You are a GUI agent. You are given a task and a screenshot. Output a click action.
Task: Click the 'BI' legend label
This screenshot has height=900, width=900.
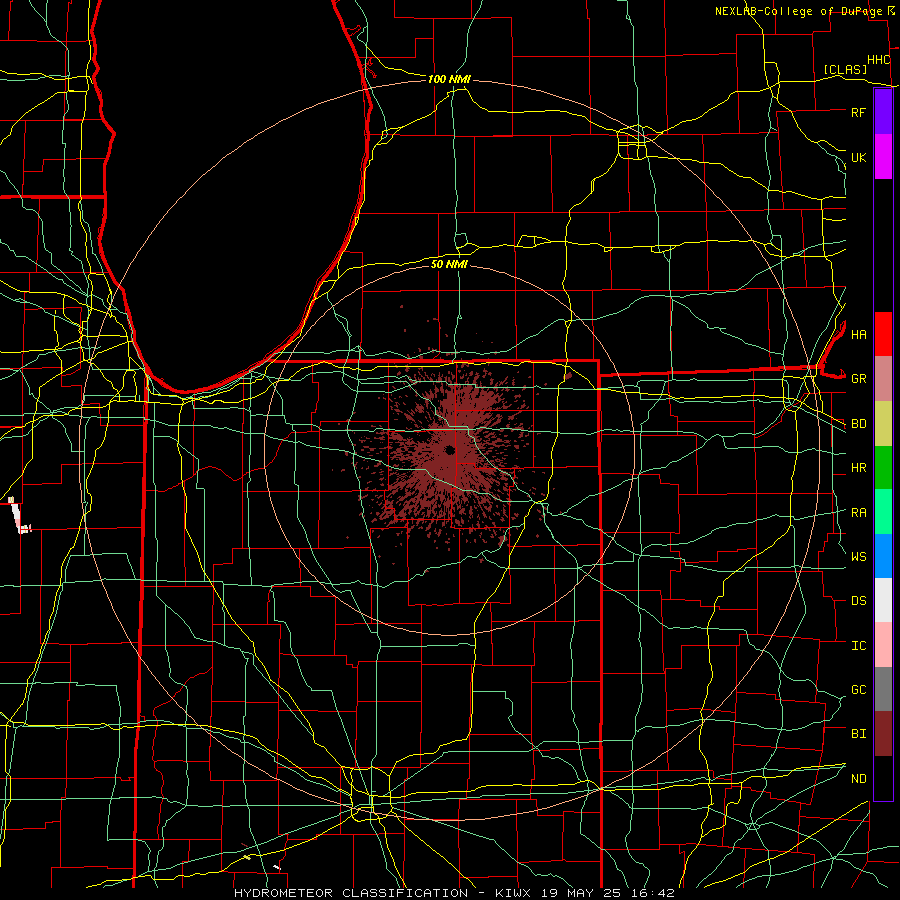click(x=858, y=734)
